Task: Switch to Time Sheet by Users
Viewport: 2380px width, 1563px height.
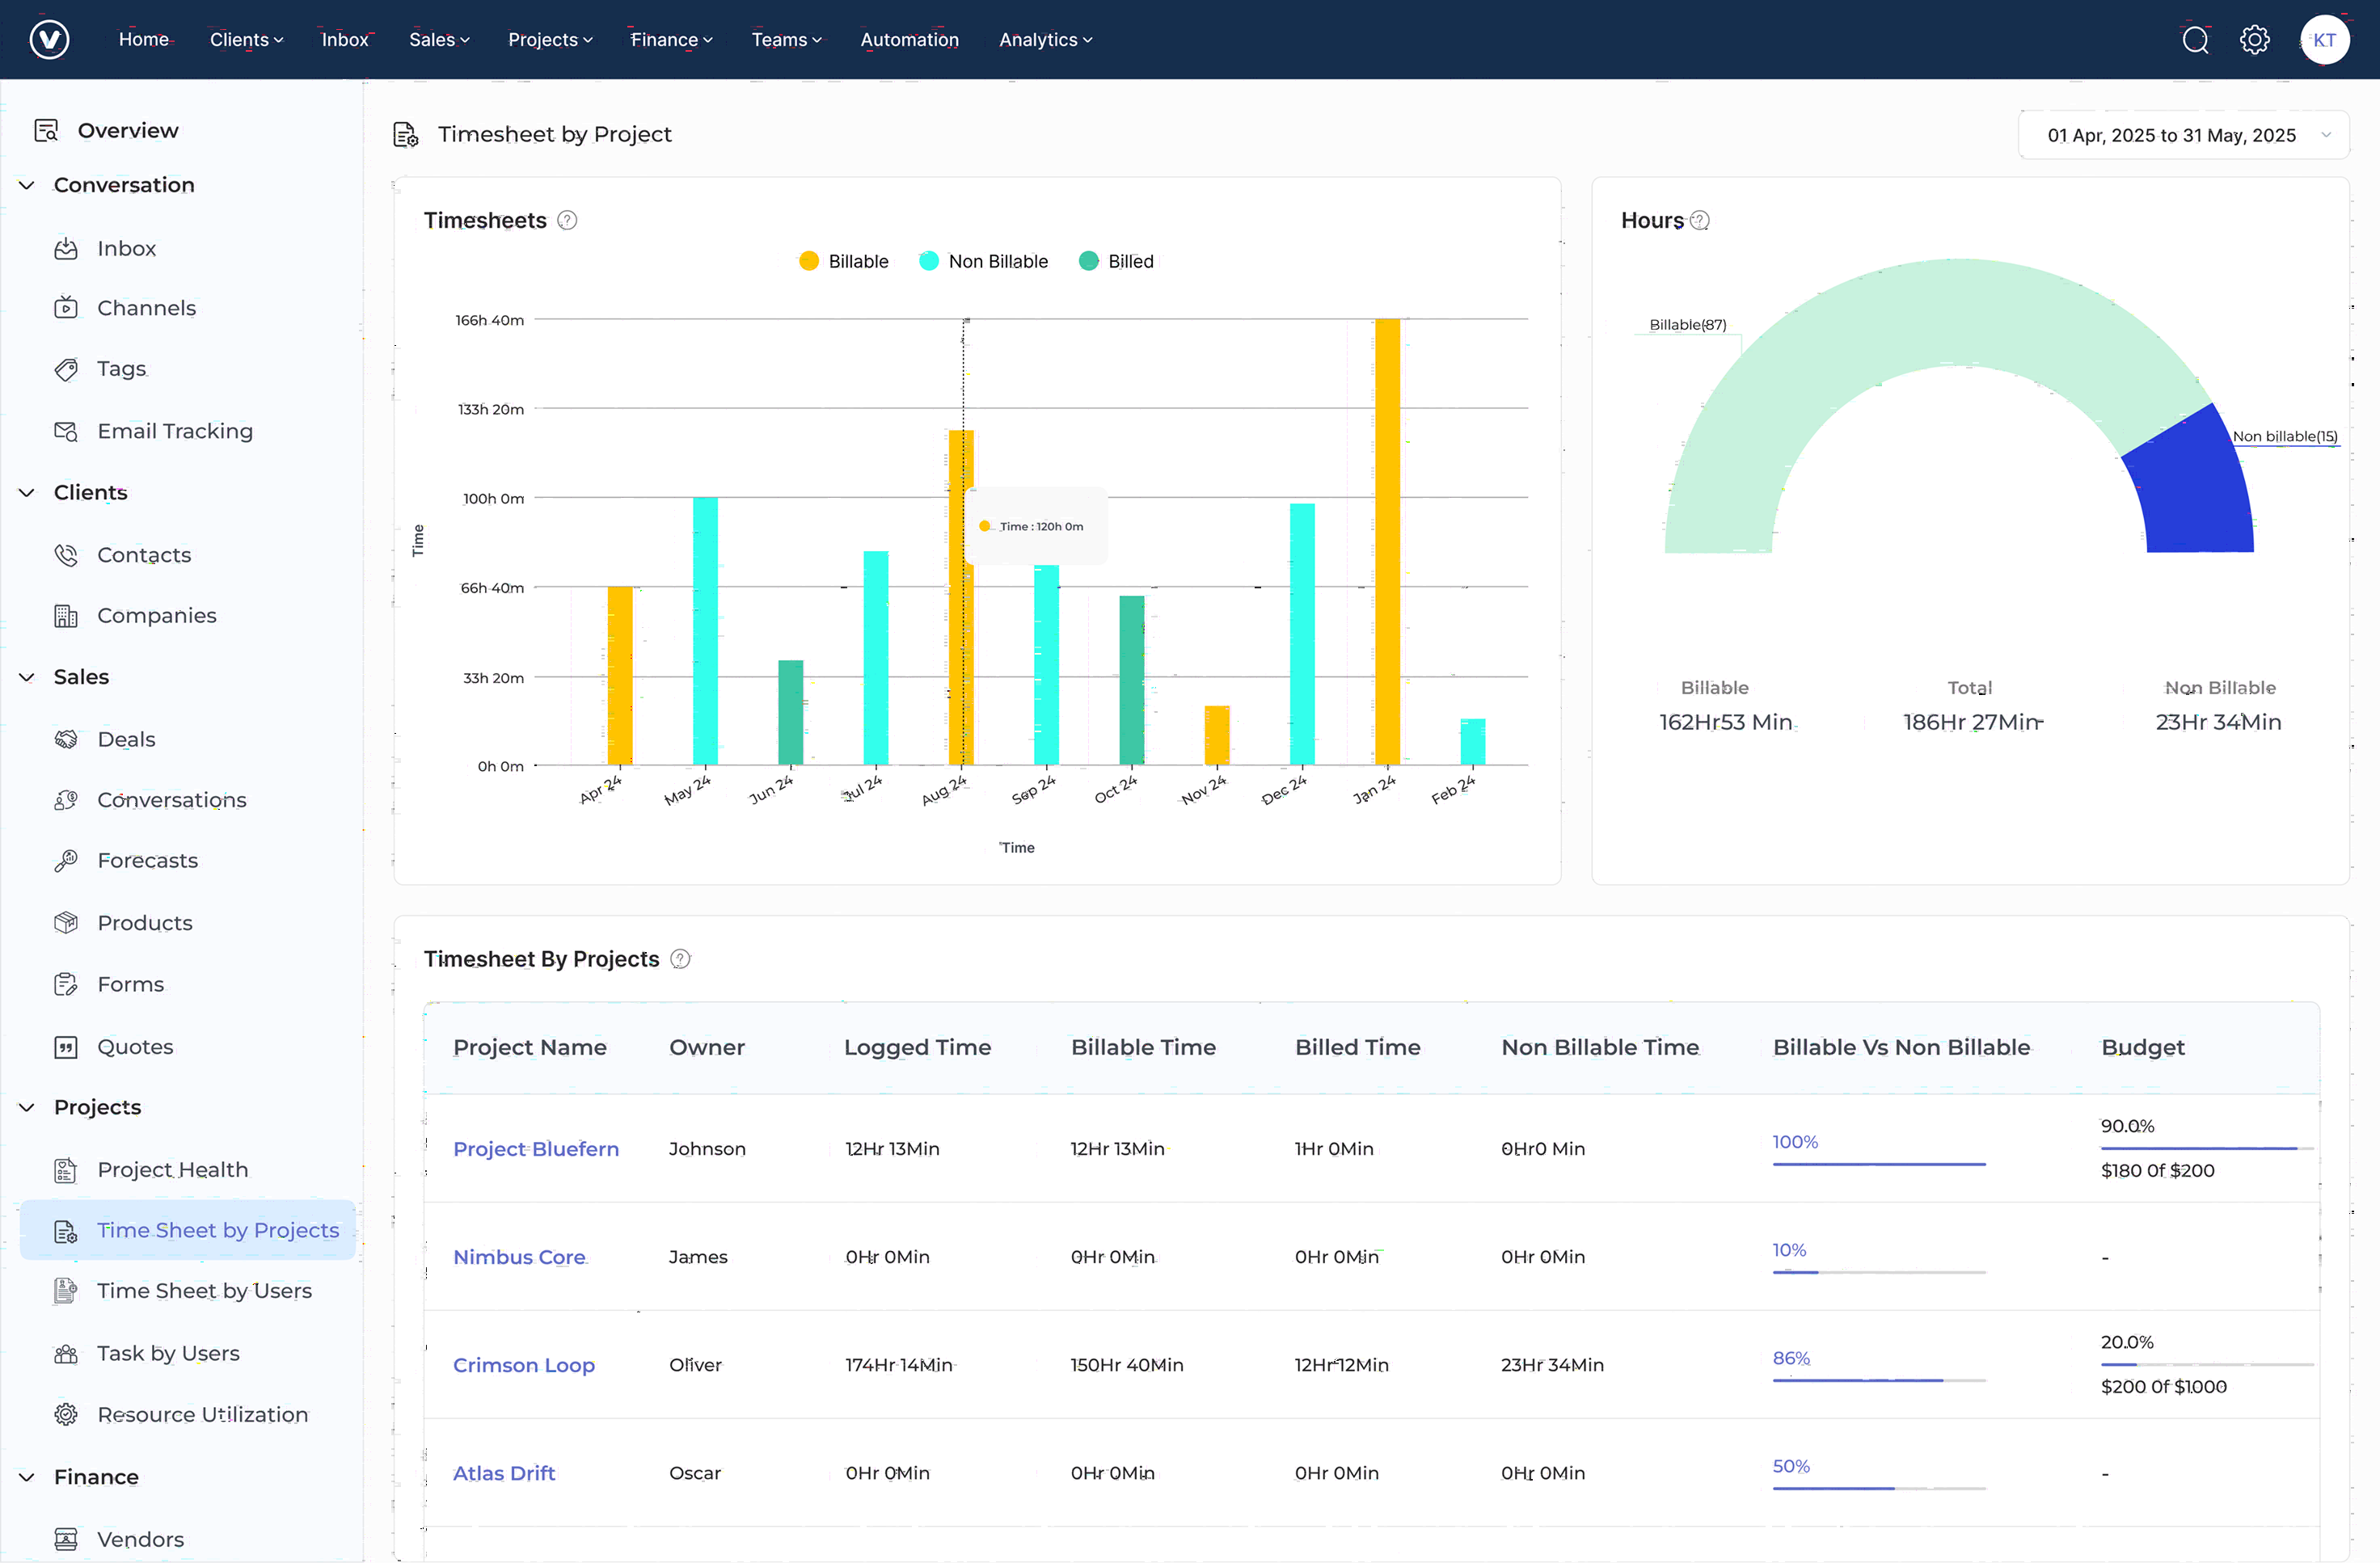Action: (204, 1290)
